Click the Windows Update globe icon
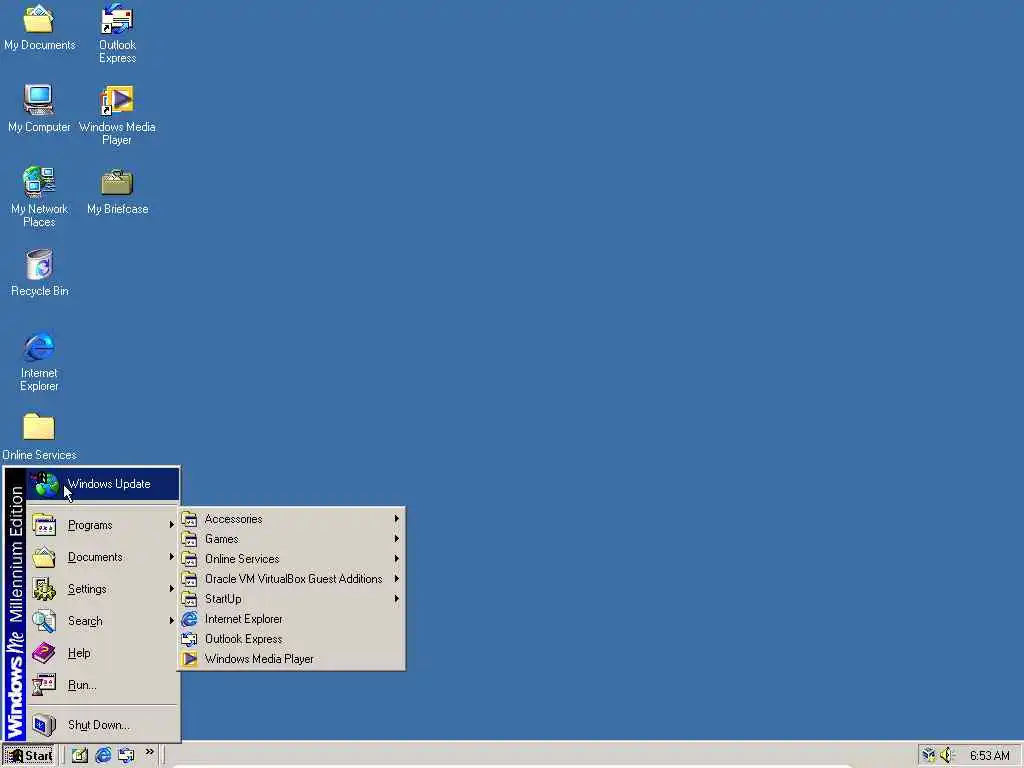 46,484
